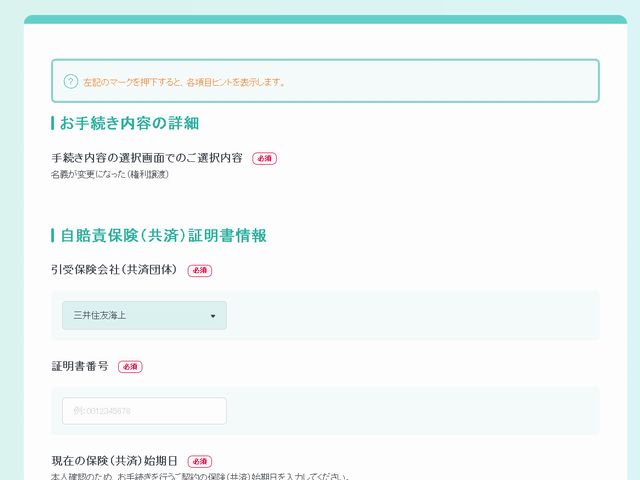Click the 自賠責保険(共済)証明書情報 heading
Image resolution: width=640 pixels, height=480 pixels.
click(x=163, y=236)
